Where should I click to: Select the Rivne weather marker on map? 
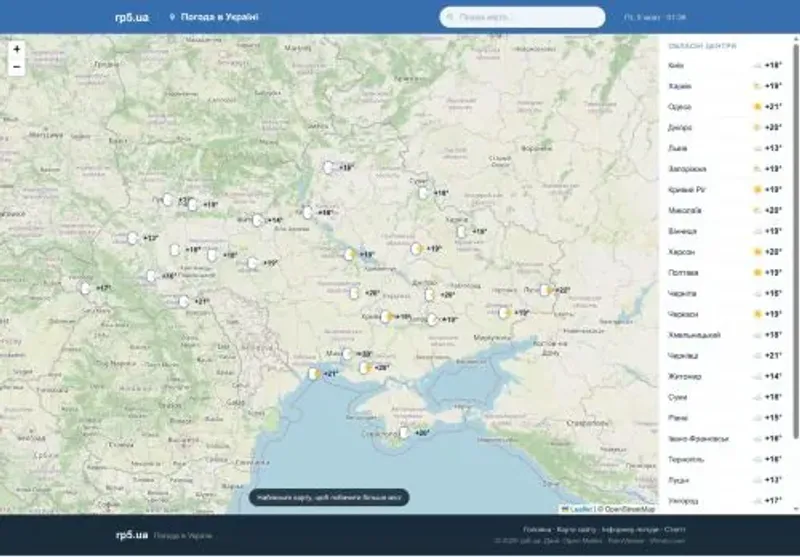[x=203, y=205]
